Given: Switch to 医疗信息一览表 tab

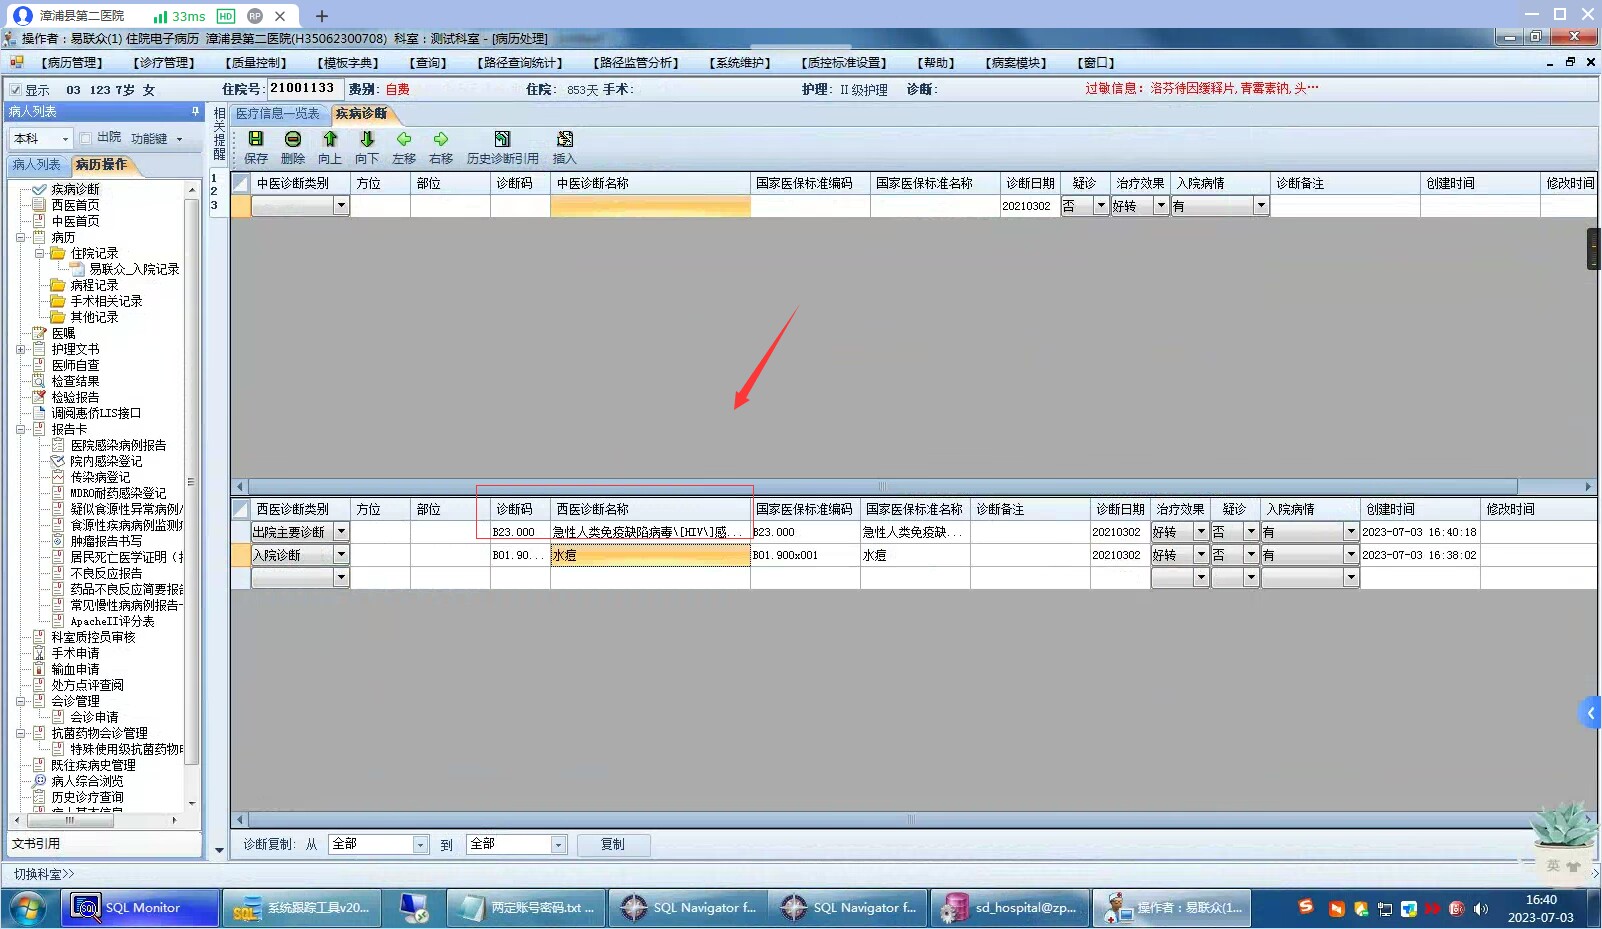Looking at the screenshot, I should click(x=278, y=114).
